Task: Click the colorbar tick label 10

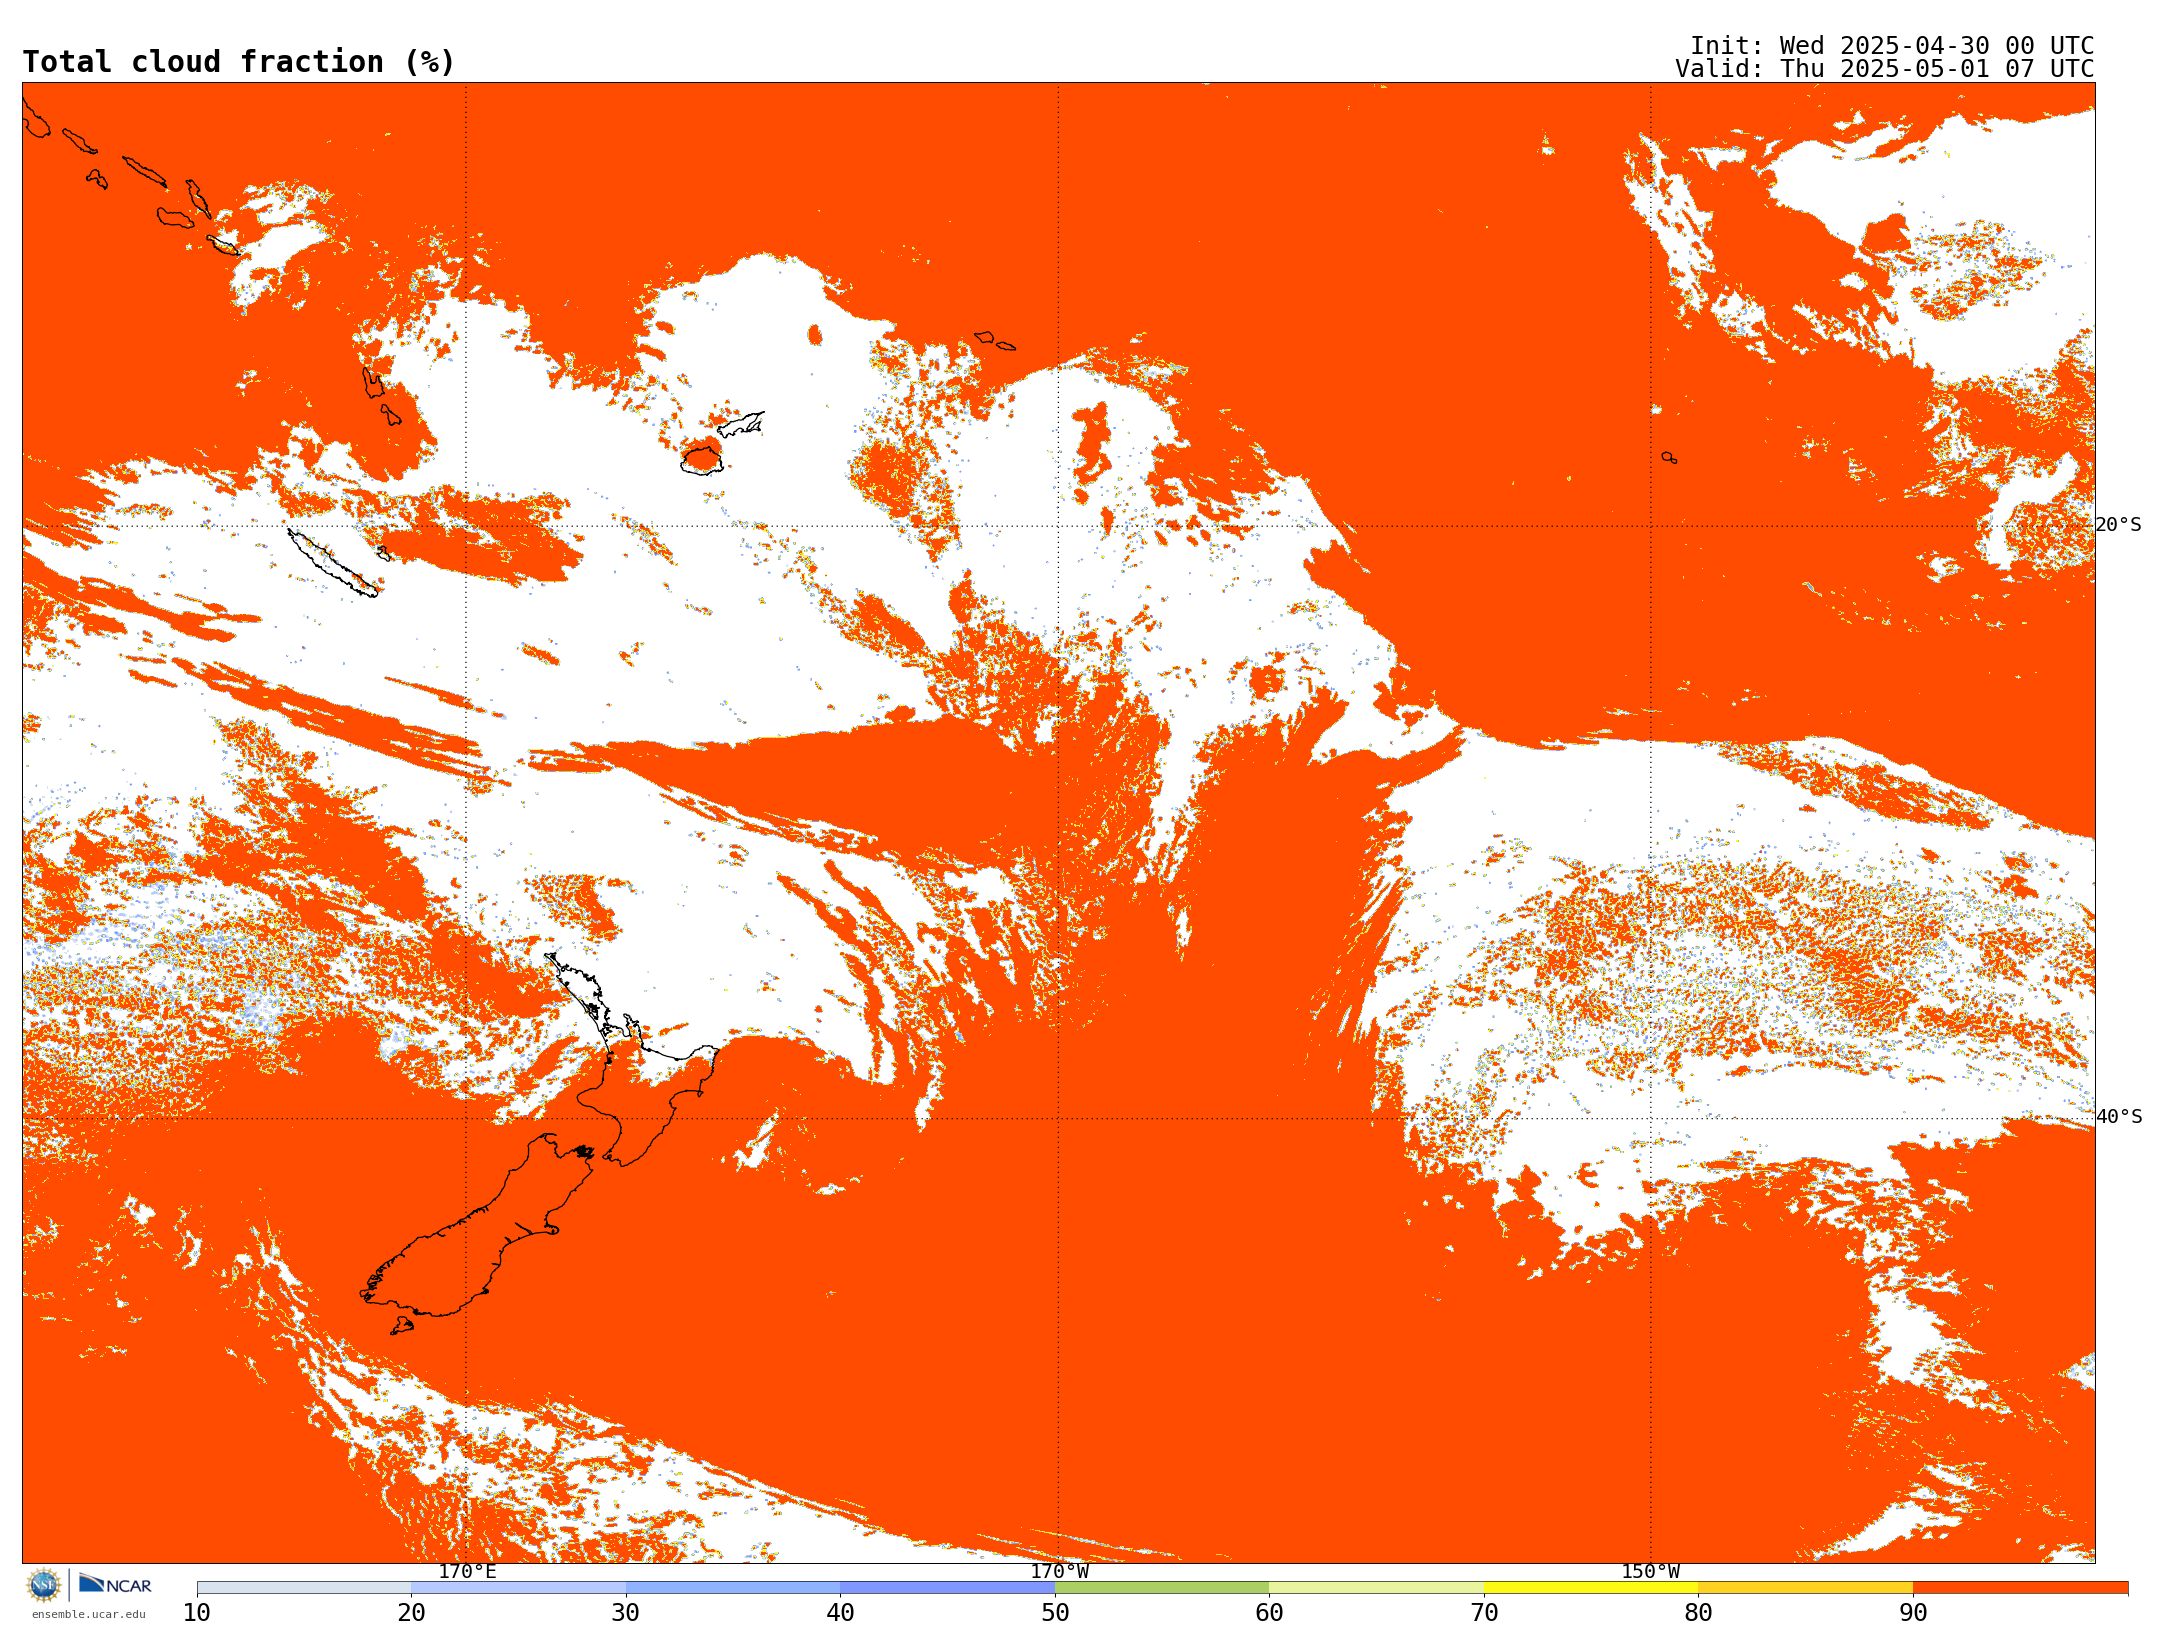Action: (x=197, y=1612)
